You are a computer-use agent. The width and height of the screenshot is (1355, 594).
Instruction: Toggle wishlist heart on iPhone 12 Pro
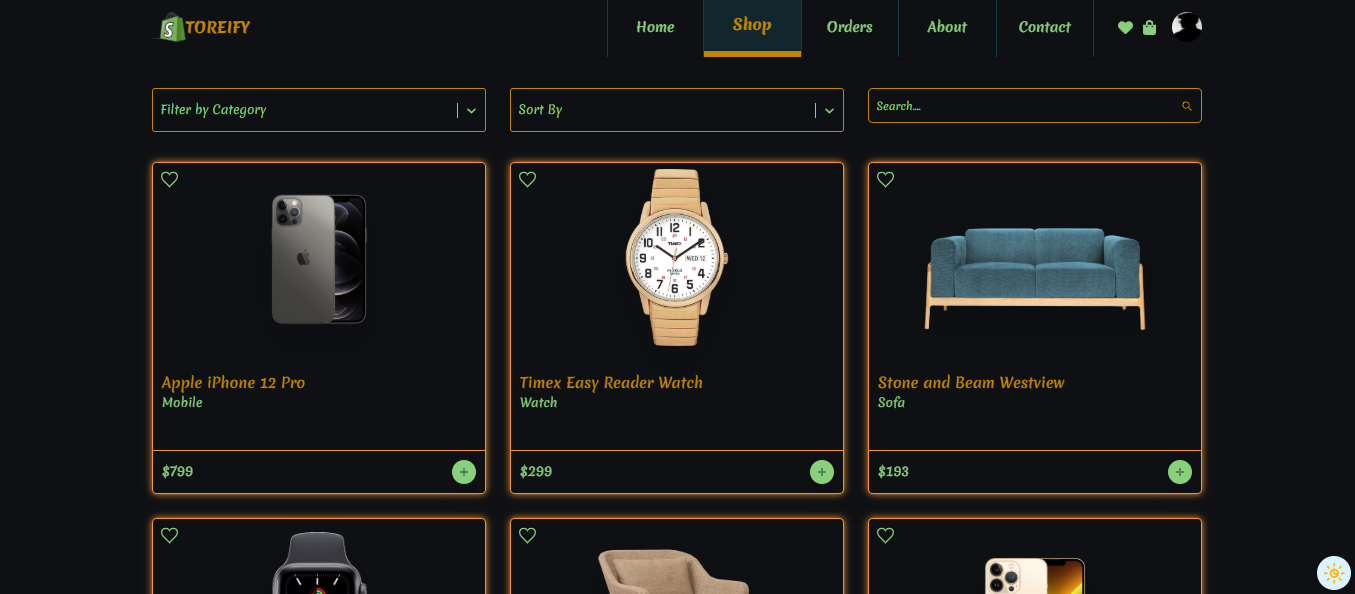(170, 180)
